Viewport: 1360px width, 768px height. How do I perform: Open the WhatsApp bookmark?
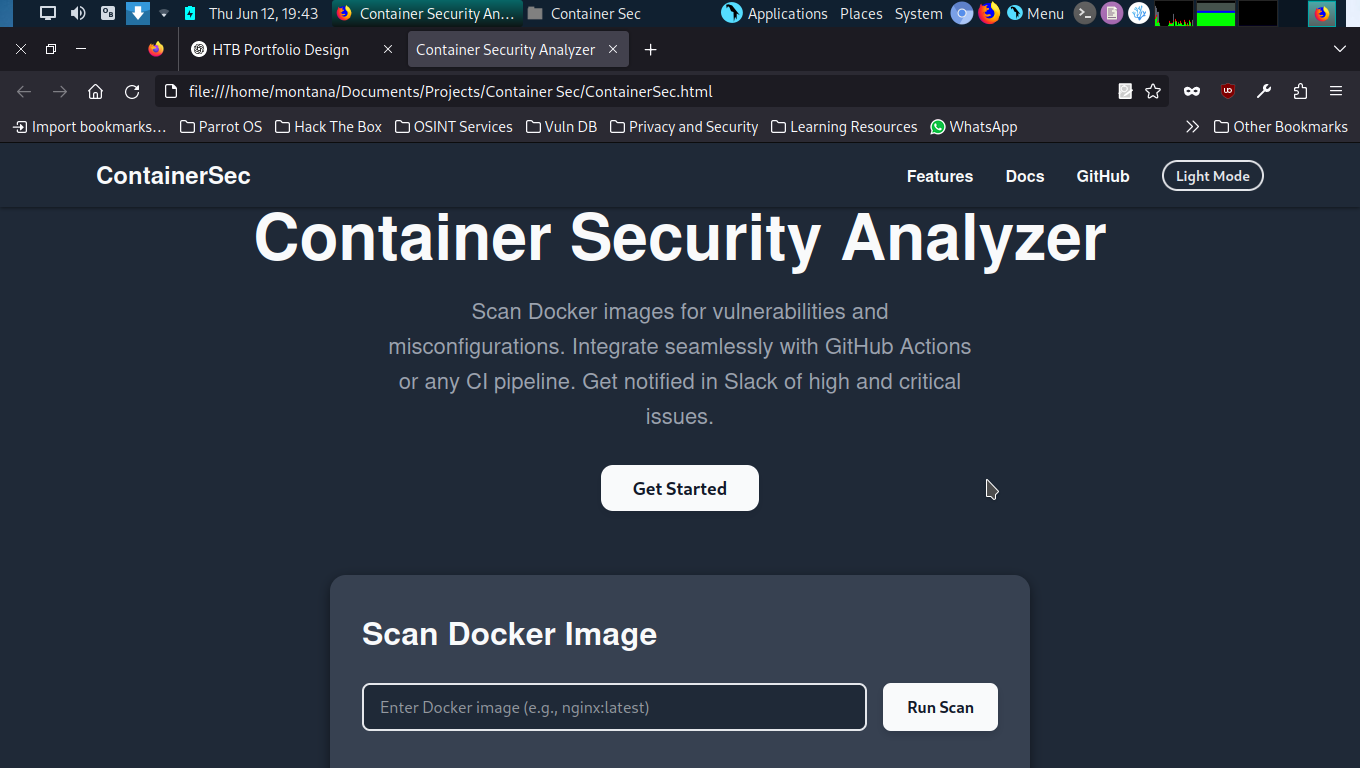tap(973, 127)
